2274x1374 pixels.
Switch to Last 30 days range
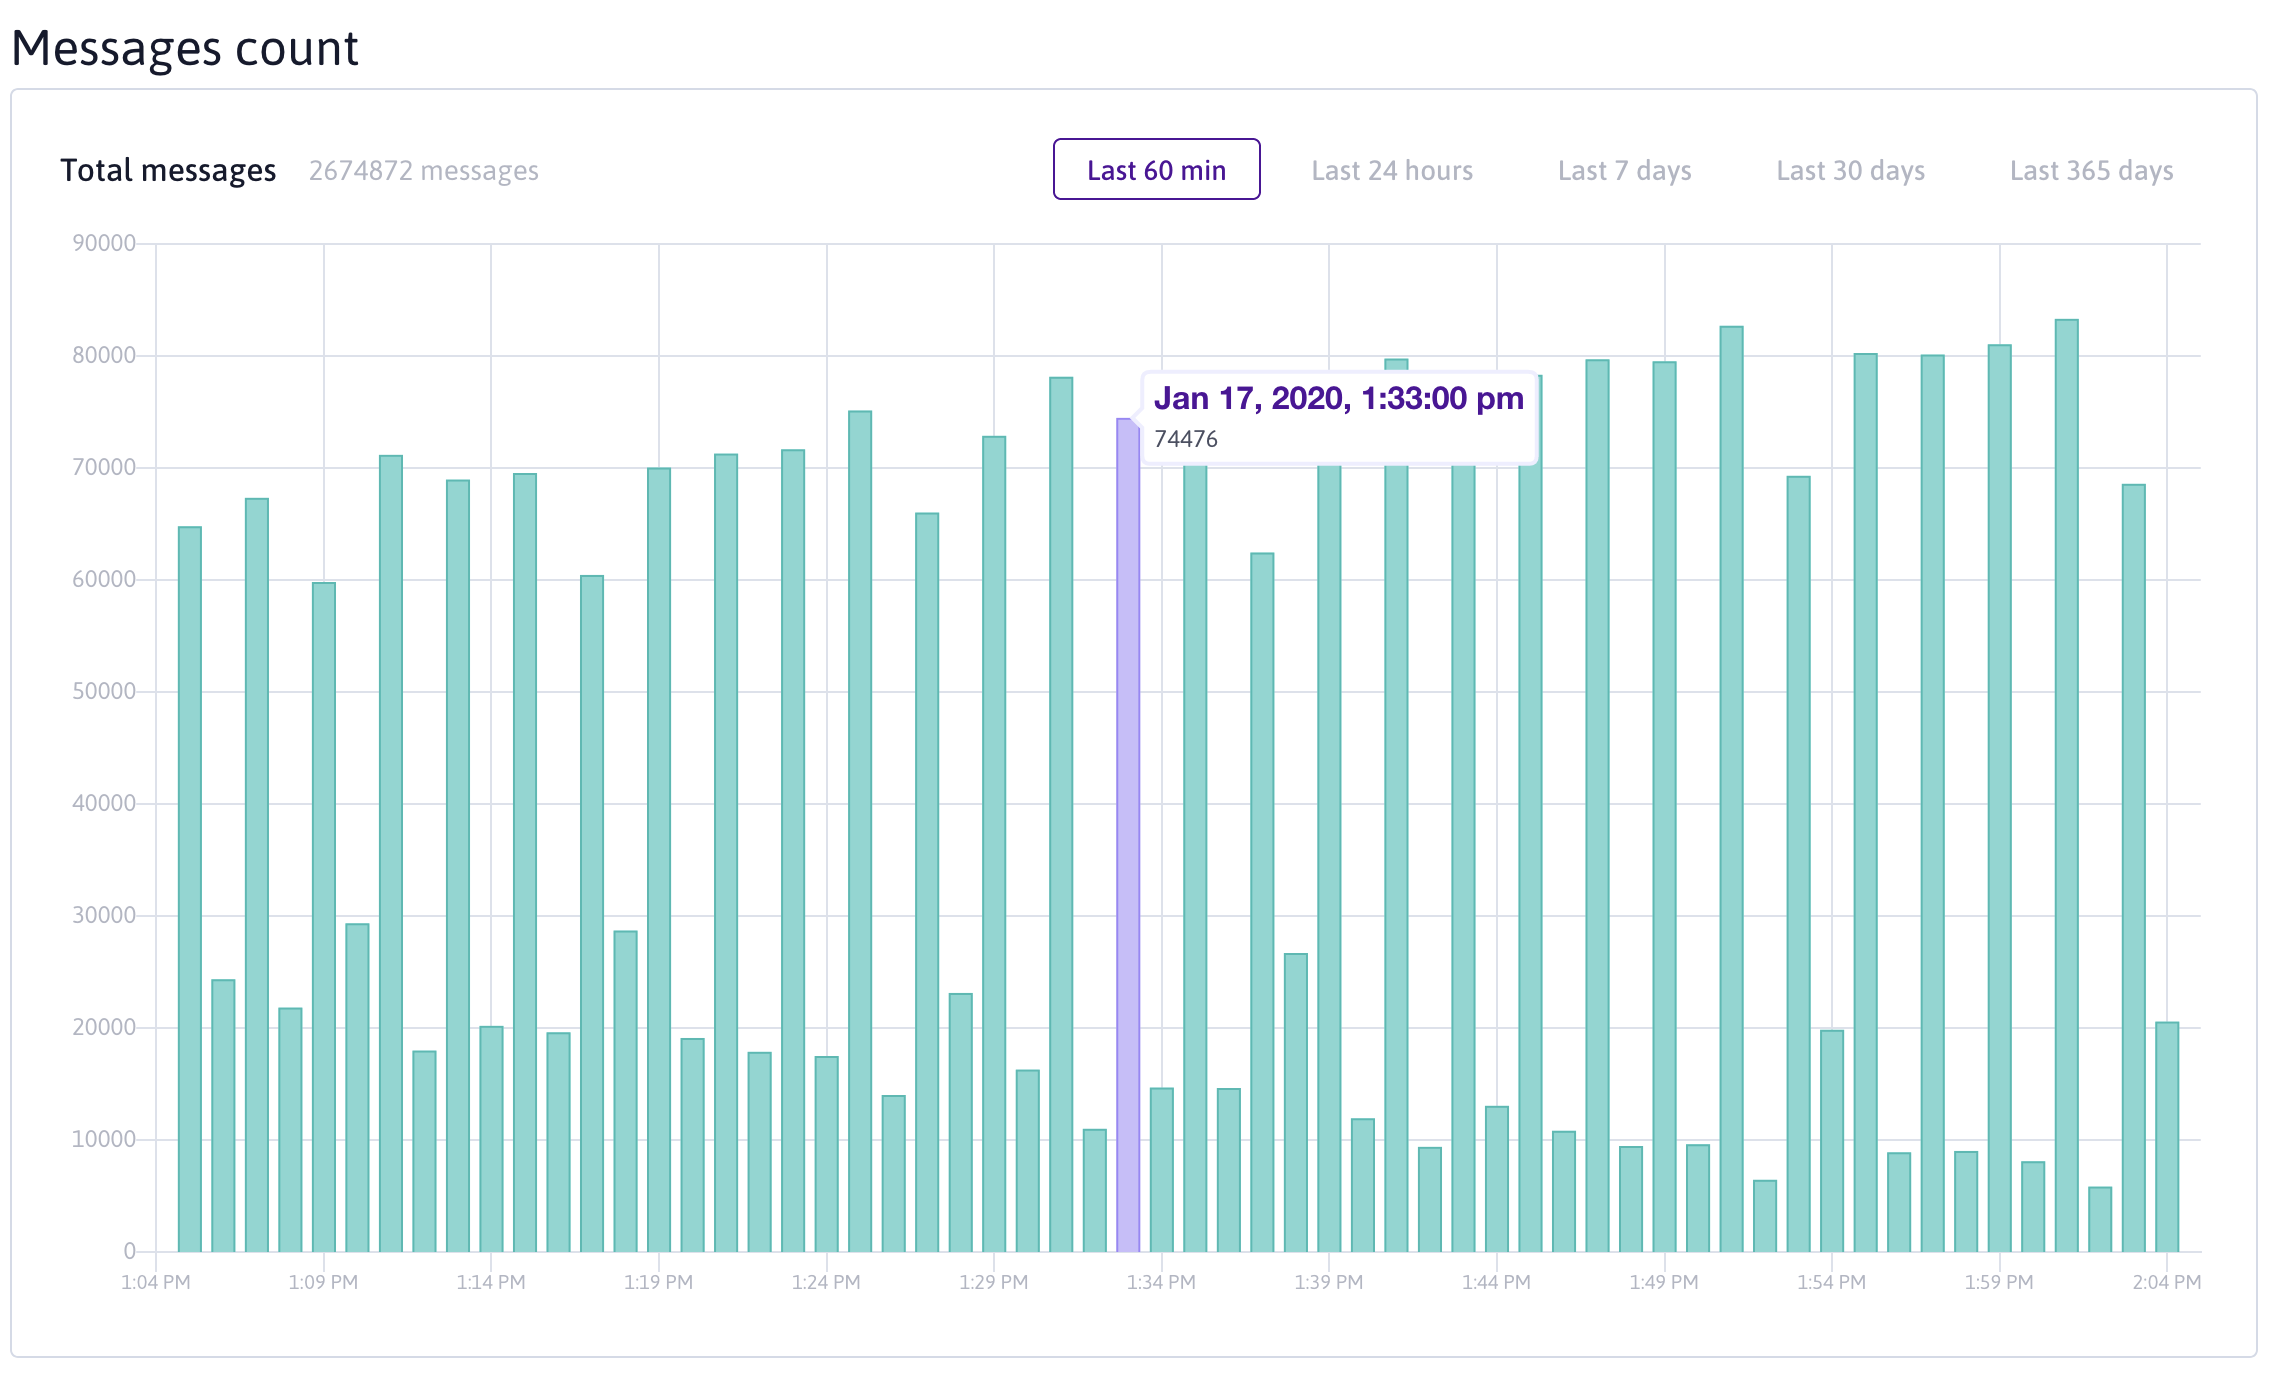tap(1850, 170)
